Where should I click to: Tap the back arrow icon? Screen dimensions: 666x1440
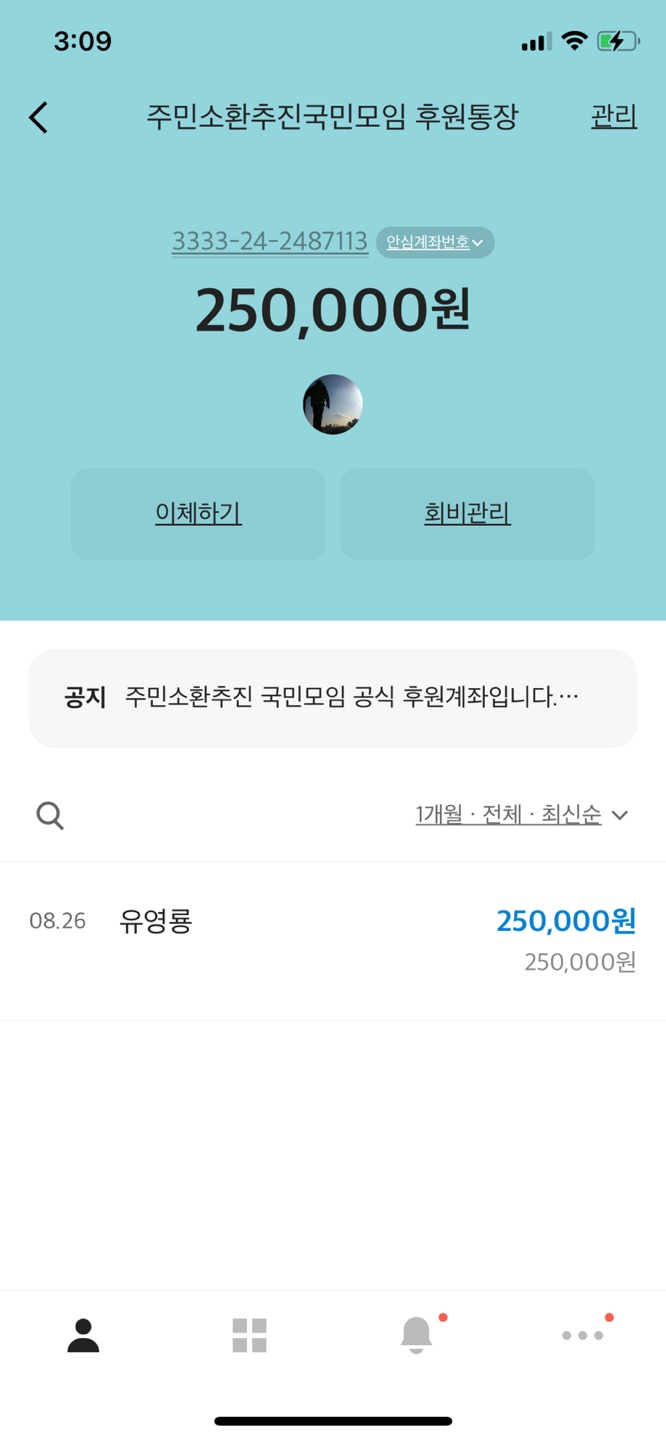coord(39,117)
